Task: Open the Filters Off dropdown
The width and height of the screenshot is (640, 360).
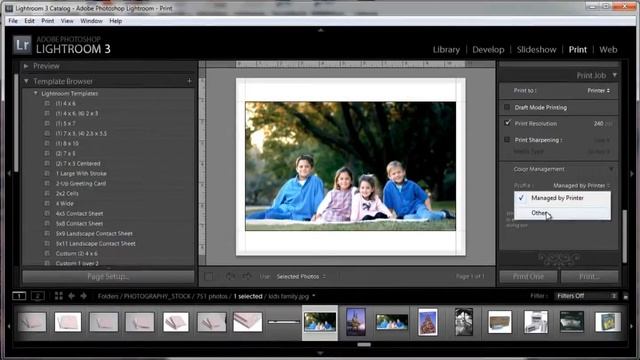Action: [x=586, y=296]
